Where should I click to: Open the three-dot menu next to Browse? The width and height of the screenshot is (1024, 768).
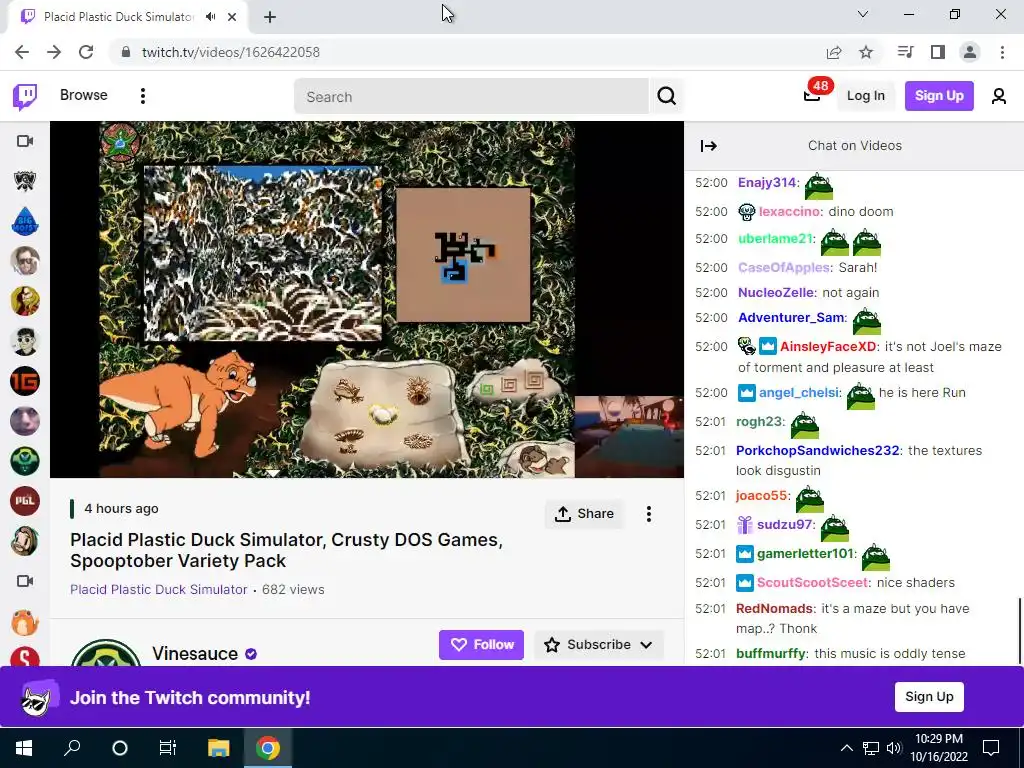[142, 96]
